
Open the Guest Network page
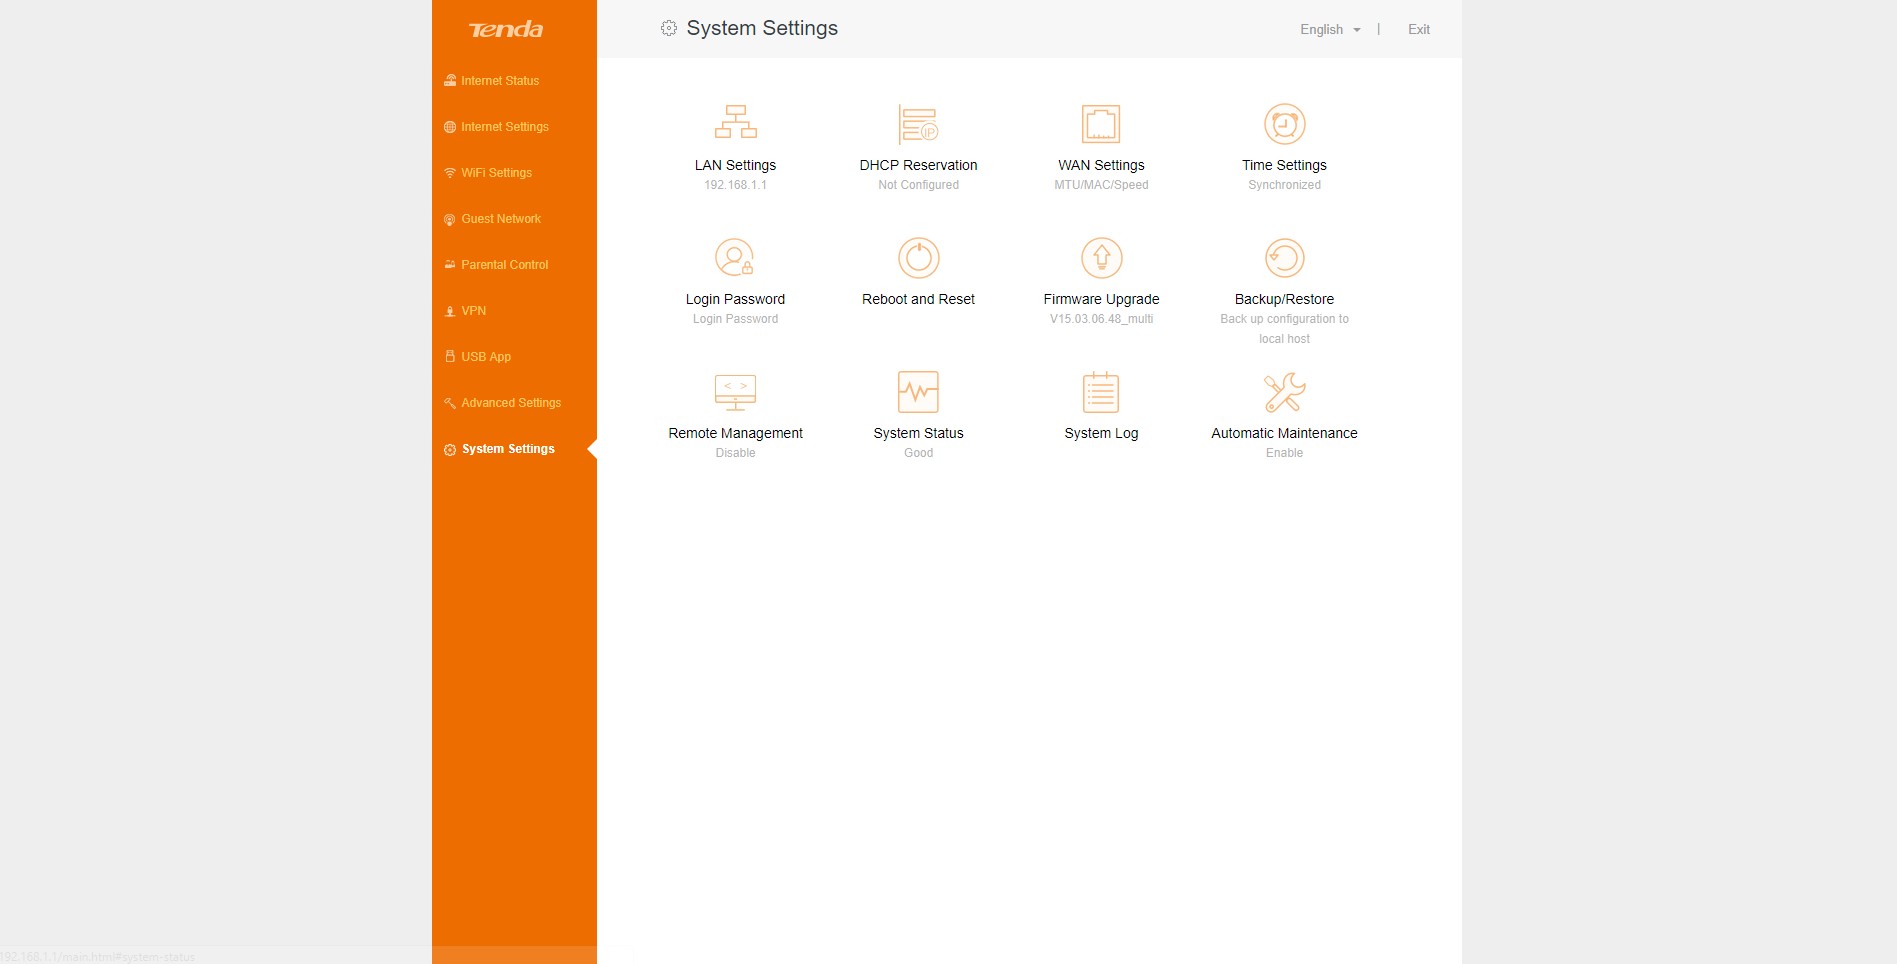point(501,219)
